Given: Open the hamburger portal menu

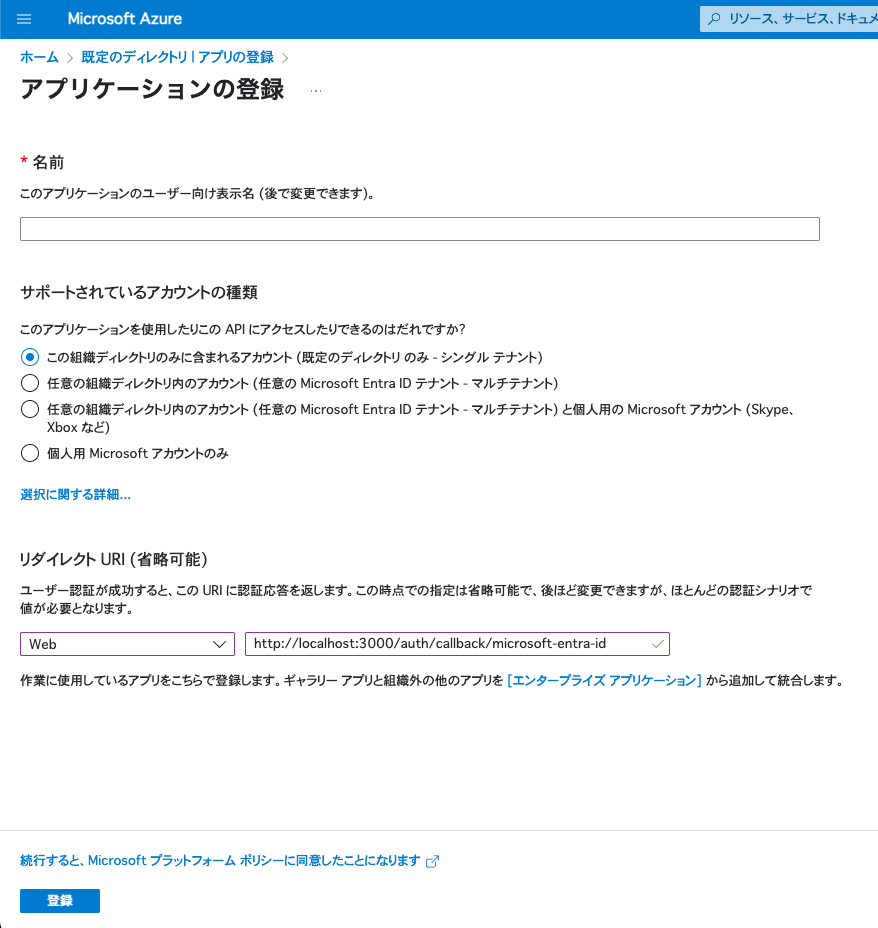Looking at the screenshot, I should 24,19.
